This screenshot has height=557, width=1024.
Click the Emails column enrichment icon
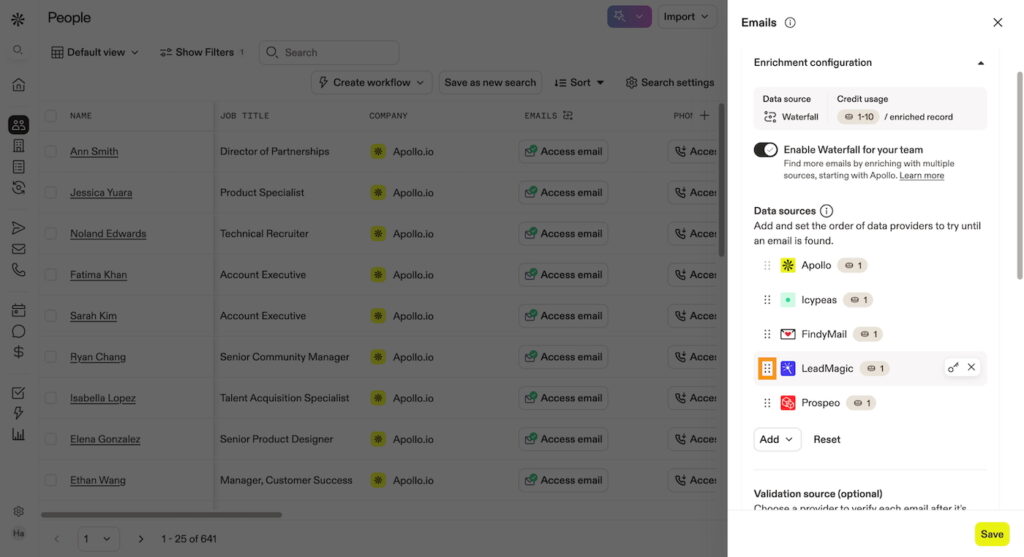coord(568,116)
